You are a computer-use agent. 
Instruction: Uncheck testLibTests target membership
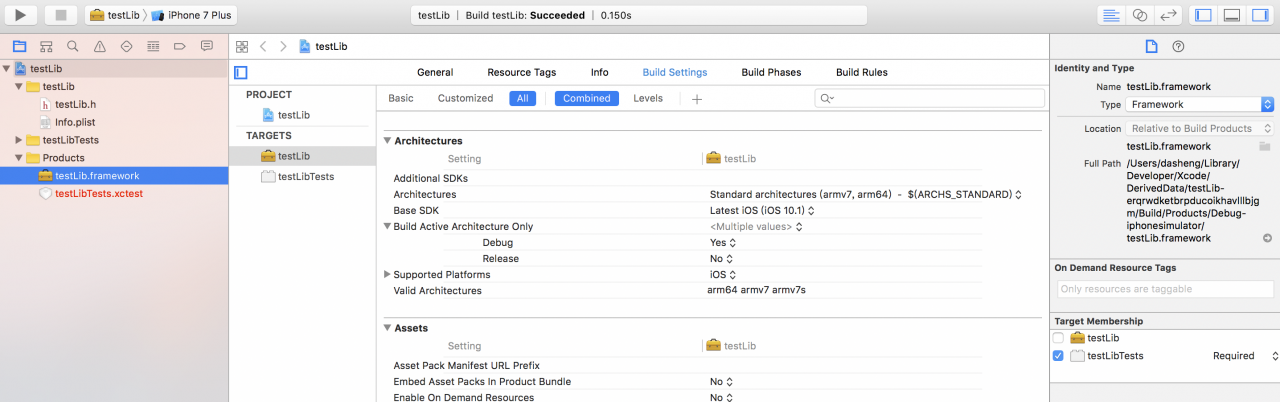click(1058, 356)
